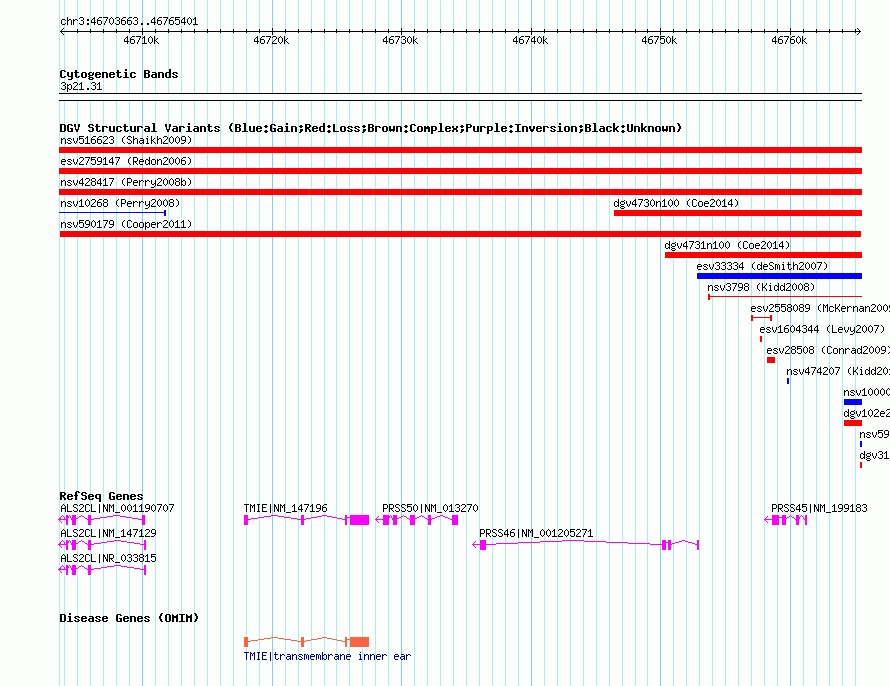Select the ALS2CL NM_001190707 transcript glyph
The height and width of the screenshot is (686, 890).
tap(102, 520)
